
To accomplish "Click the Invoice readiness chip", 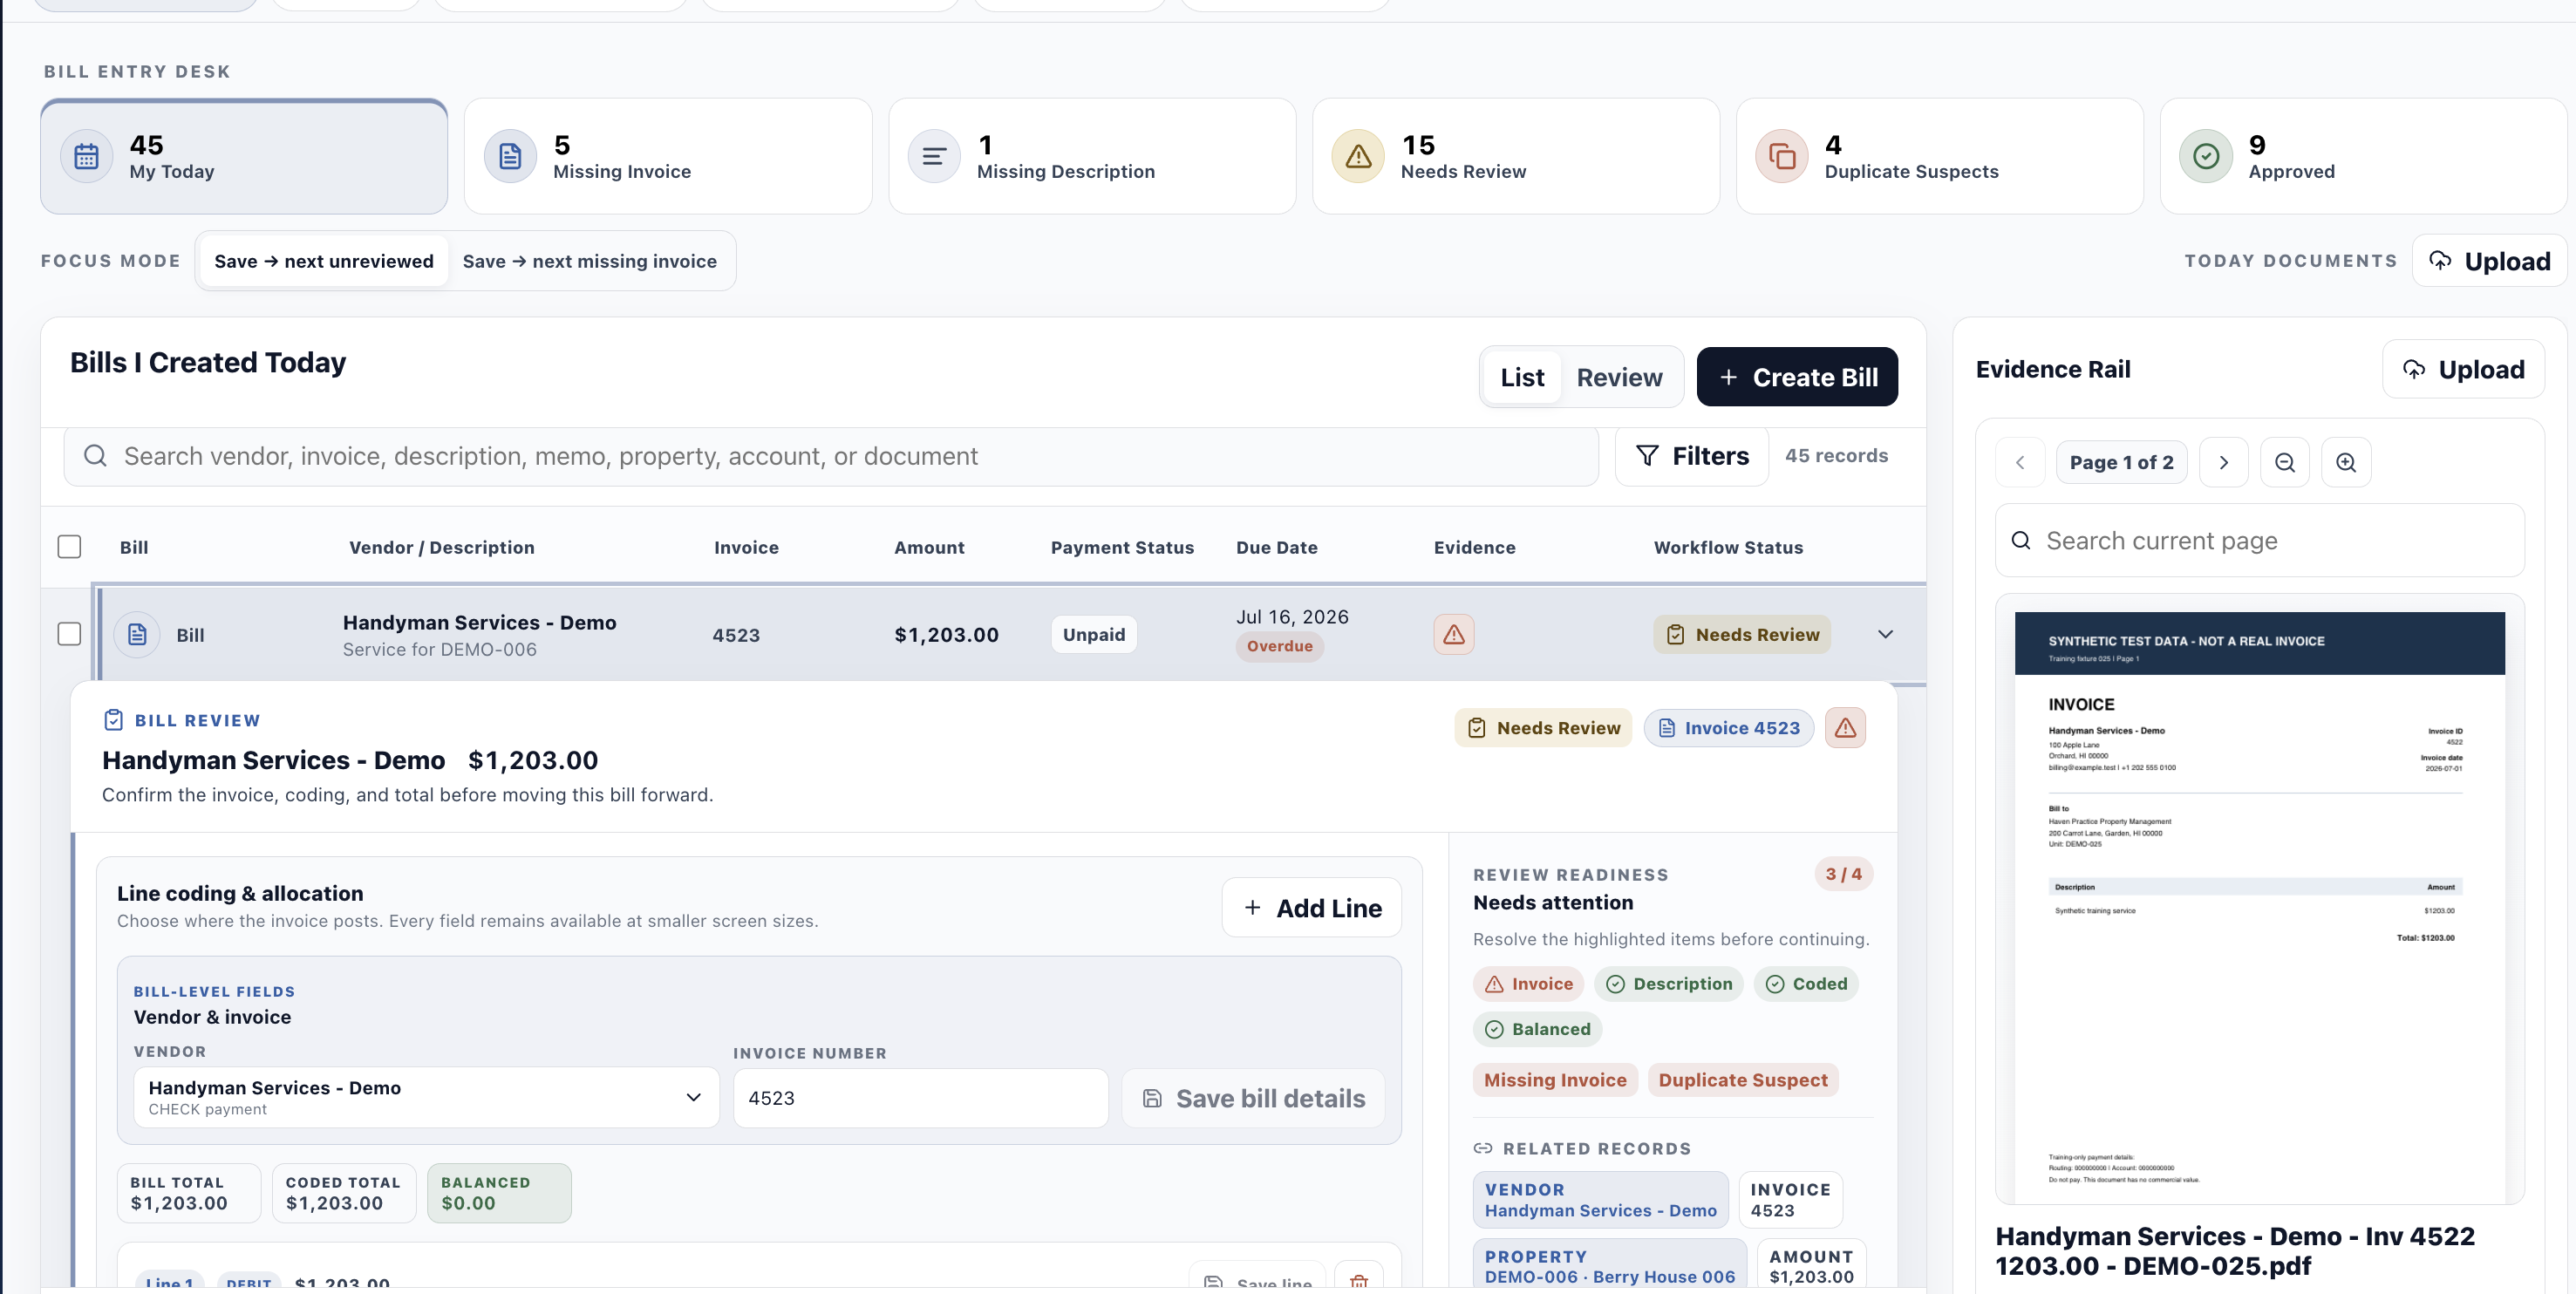I will pos(1528,984).
